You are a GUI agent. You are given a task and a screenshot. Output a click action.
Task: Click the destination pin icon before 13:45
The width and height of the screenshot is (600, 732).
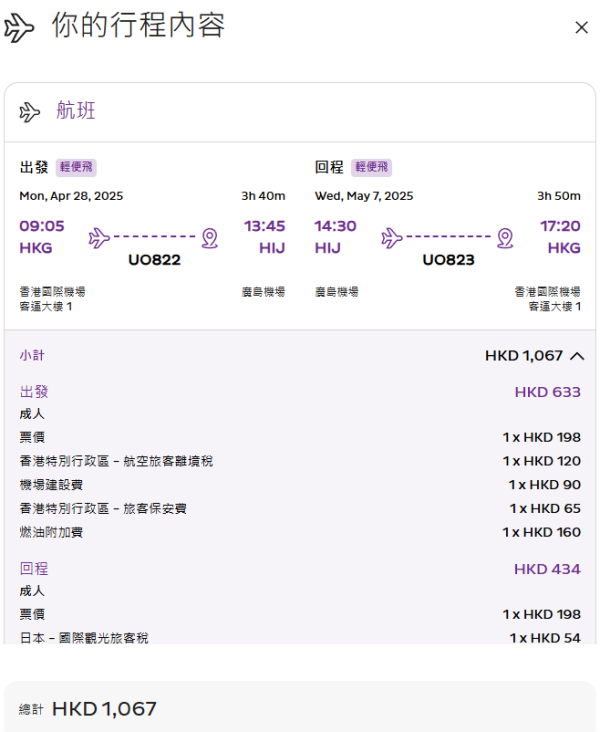(210, 238)
